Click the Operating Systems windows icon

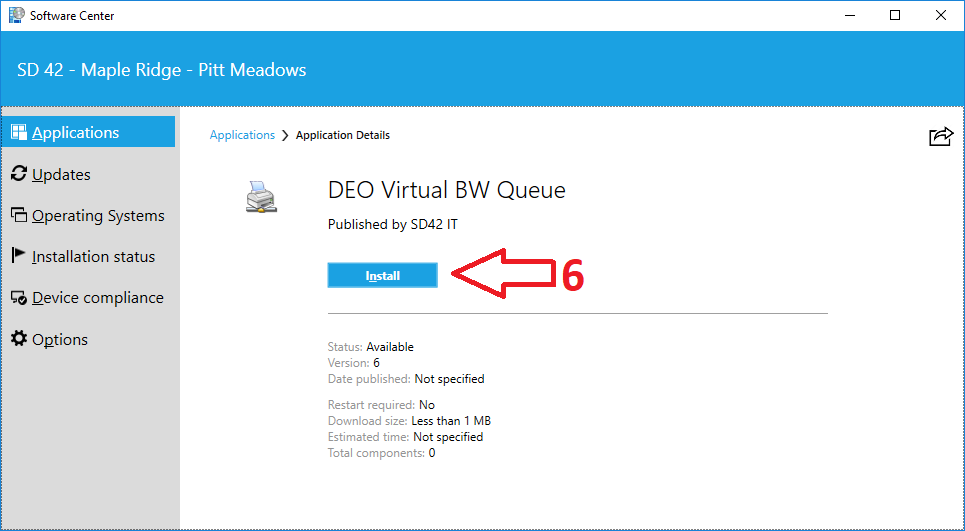click(19, 215)
